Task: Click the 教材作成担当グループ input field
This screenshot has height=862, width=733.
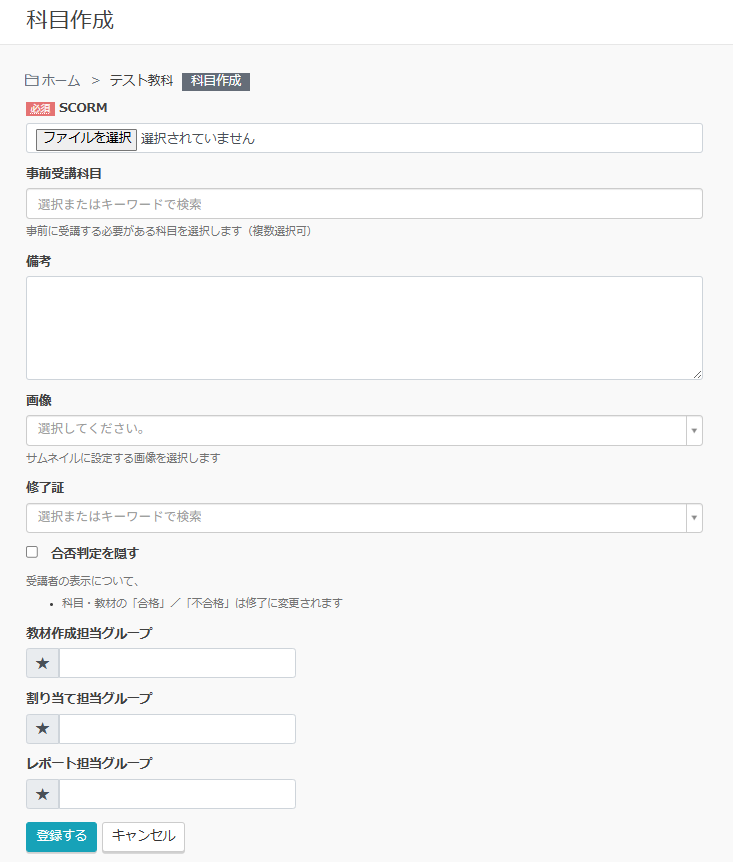Action: (177, 663)
